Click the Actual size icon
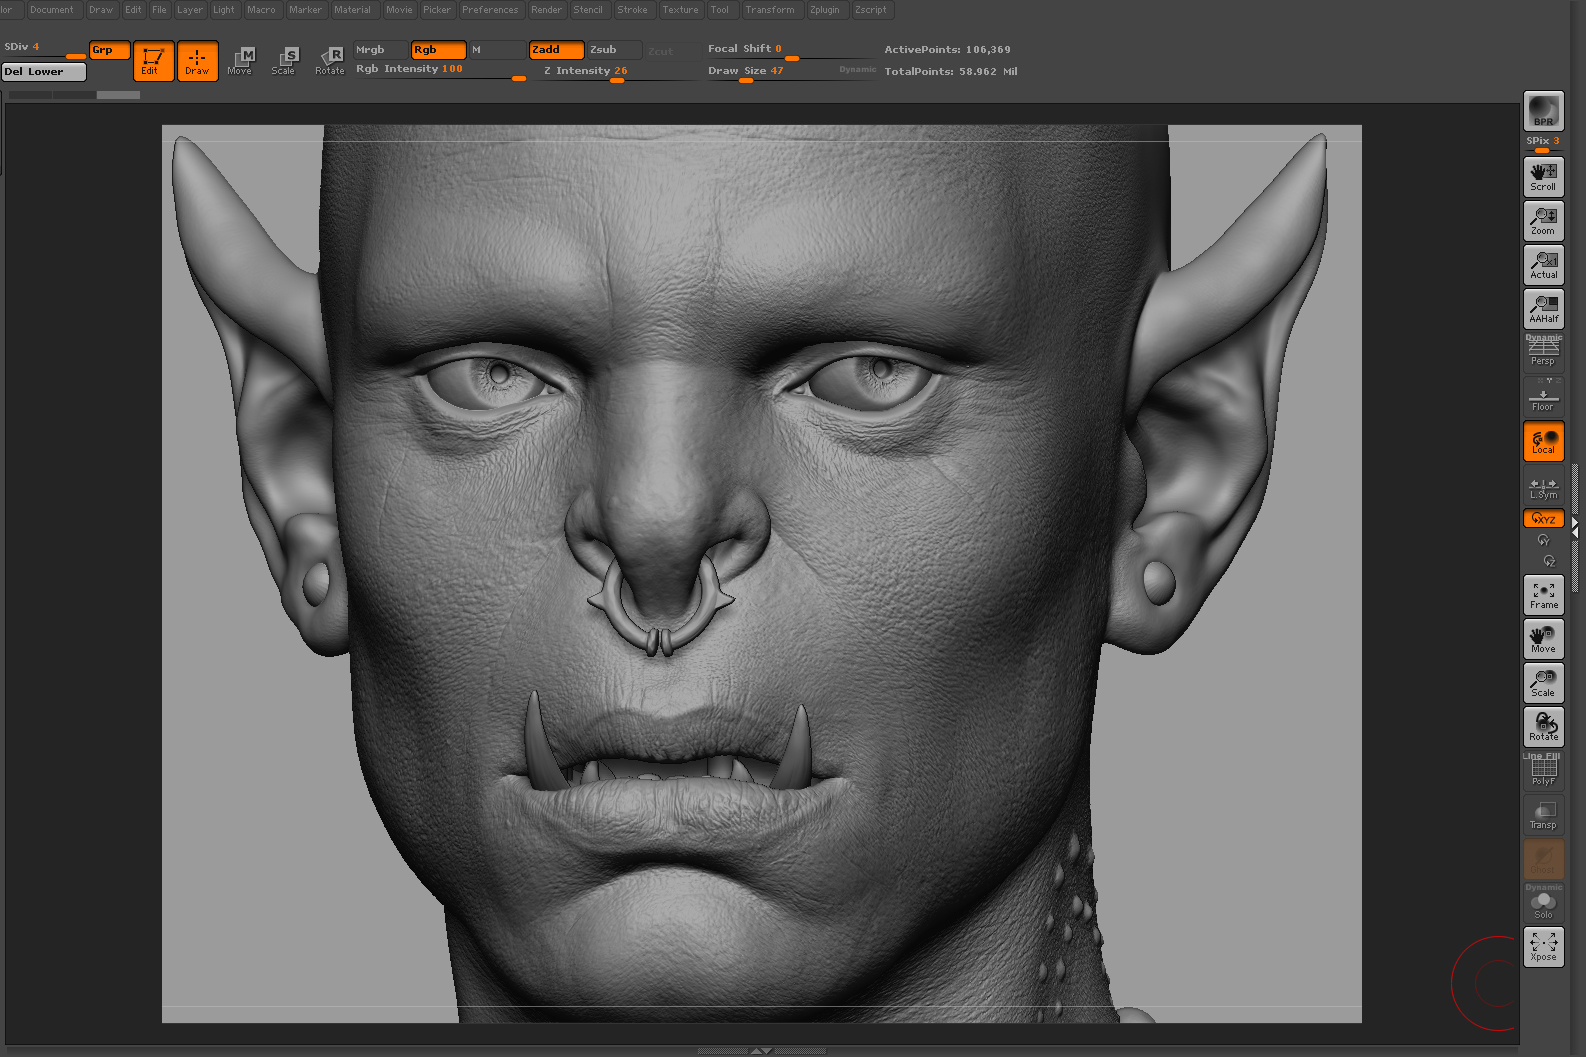 tap(1543, 265)
